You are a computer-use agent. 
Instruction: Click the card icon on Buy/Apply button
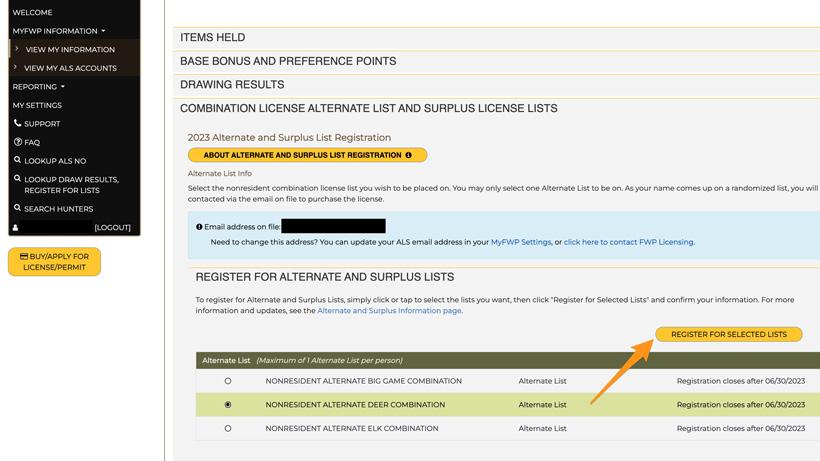24,257
